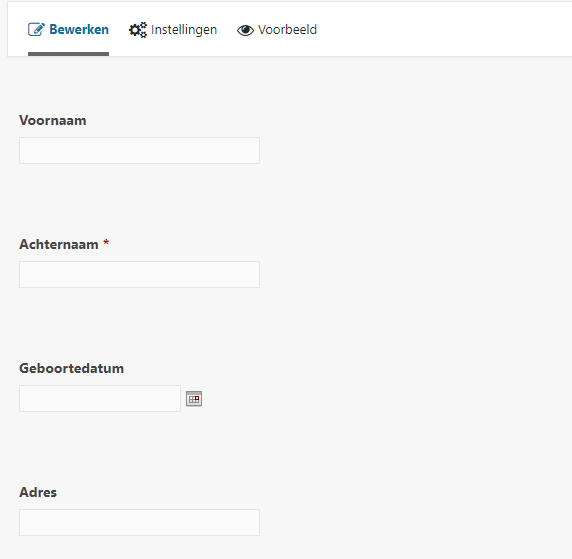Click the active tab underline below Bewerken
The image size is (572, 559).
[x=68, y=54]
